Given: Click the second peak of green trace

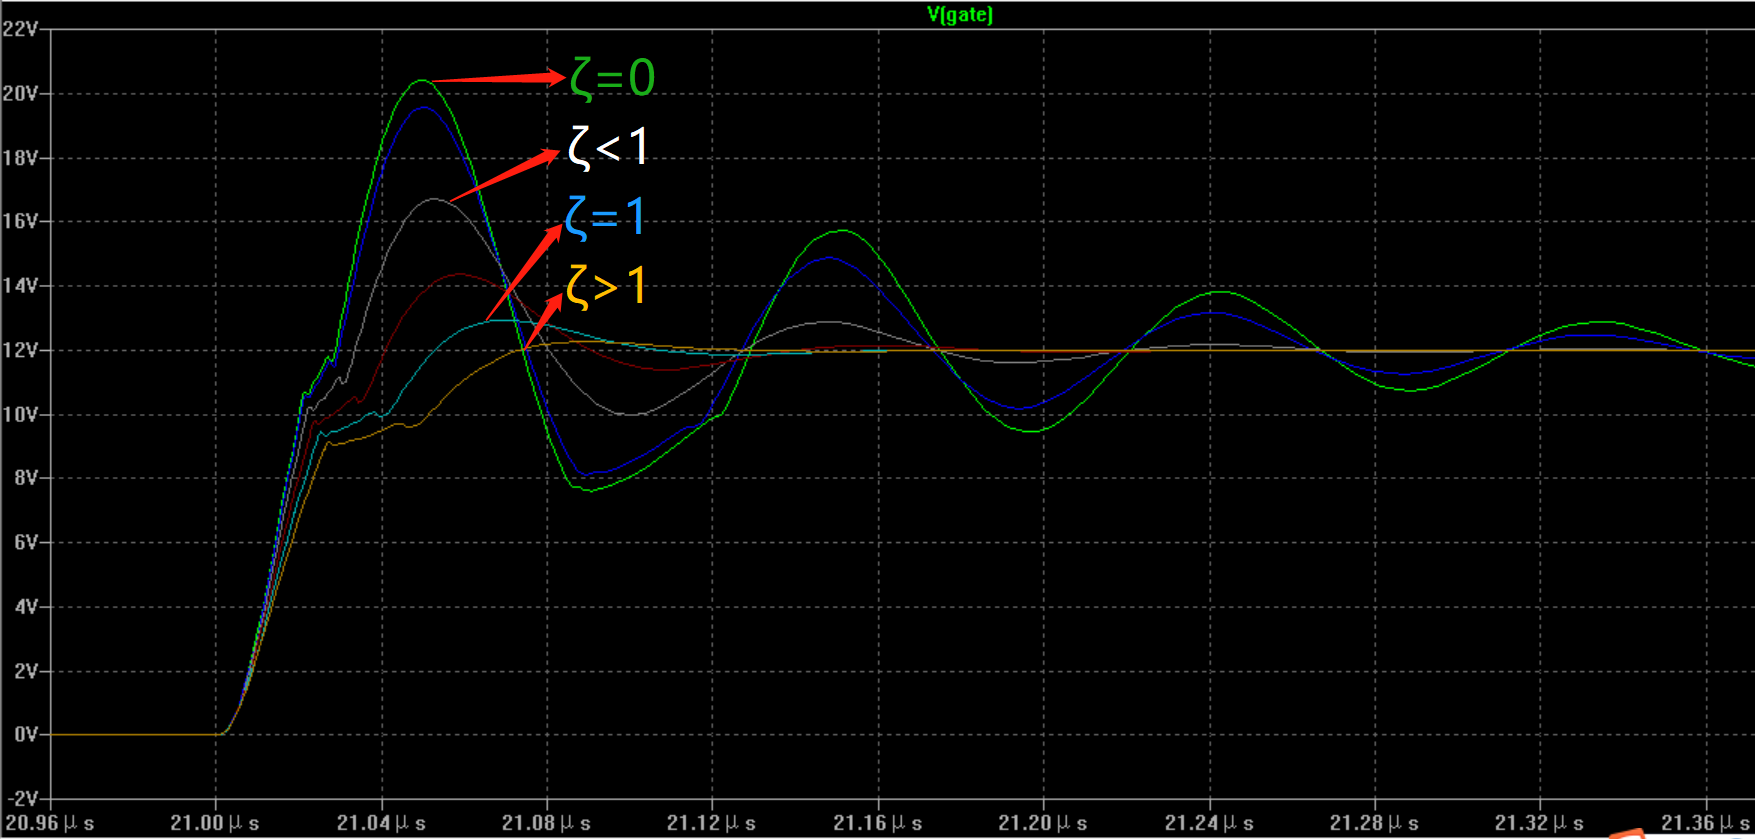Looking at the screenshot, I should [843, 231].
